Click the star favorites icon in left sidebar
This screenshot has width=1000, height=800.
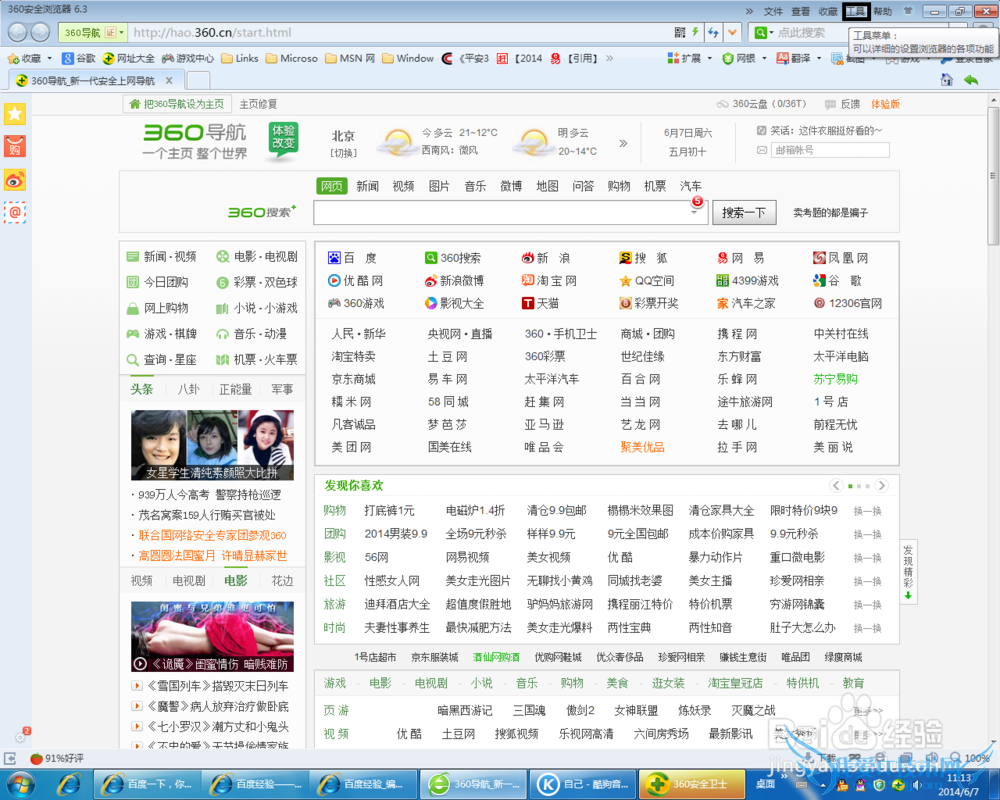coord(15,115)
